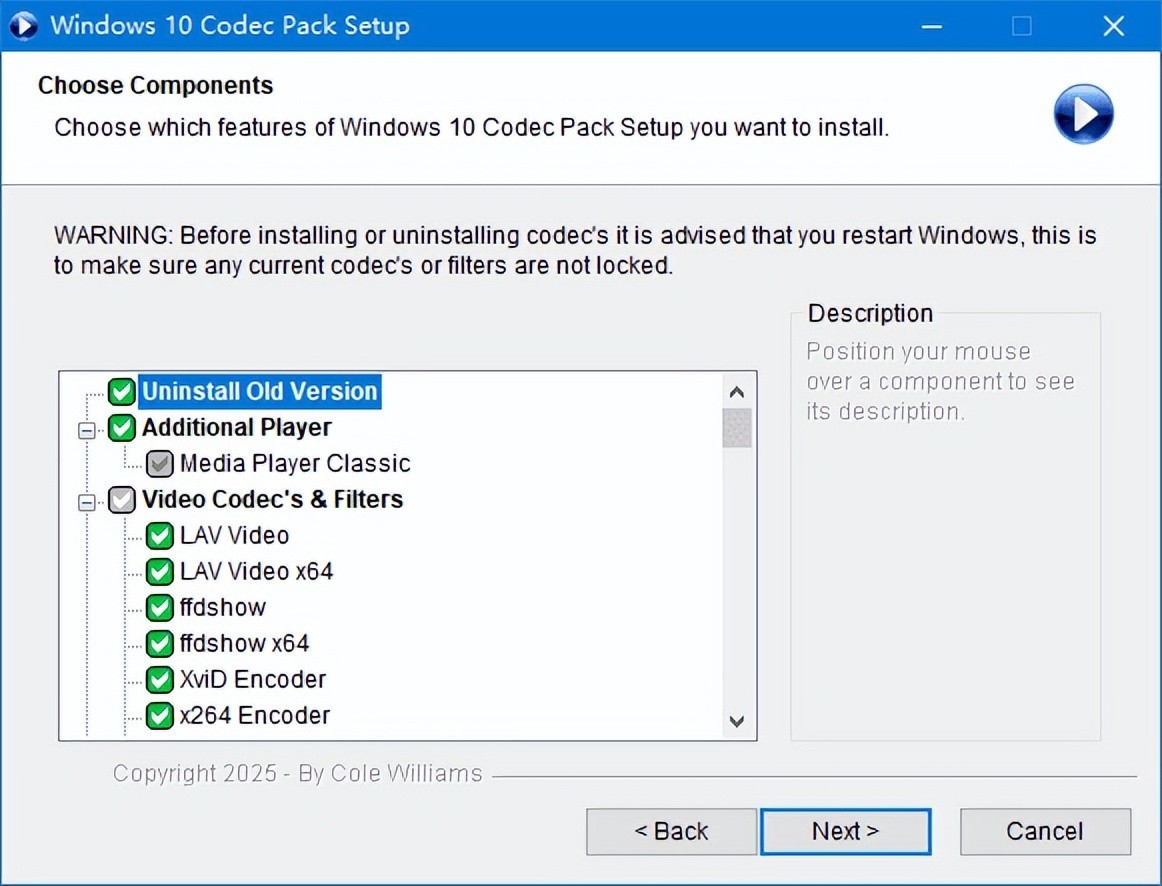Collapse the Additional Player tree node
Screen dimensions: 1162x886
pos(87,430)
